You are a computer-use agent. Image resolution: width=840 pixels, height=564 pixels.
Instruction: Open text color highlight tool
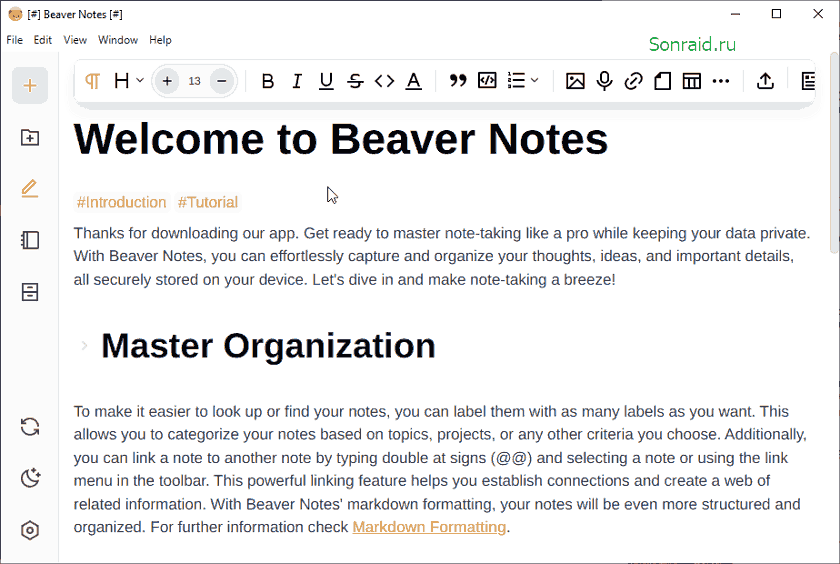[414, 81]
